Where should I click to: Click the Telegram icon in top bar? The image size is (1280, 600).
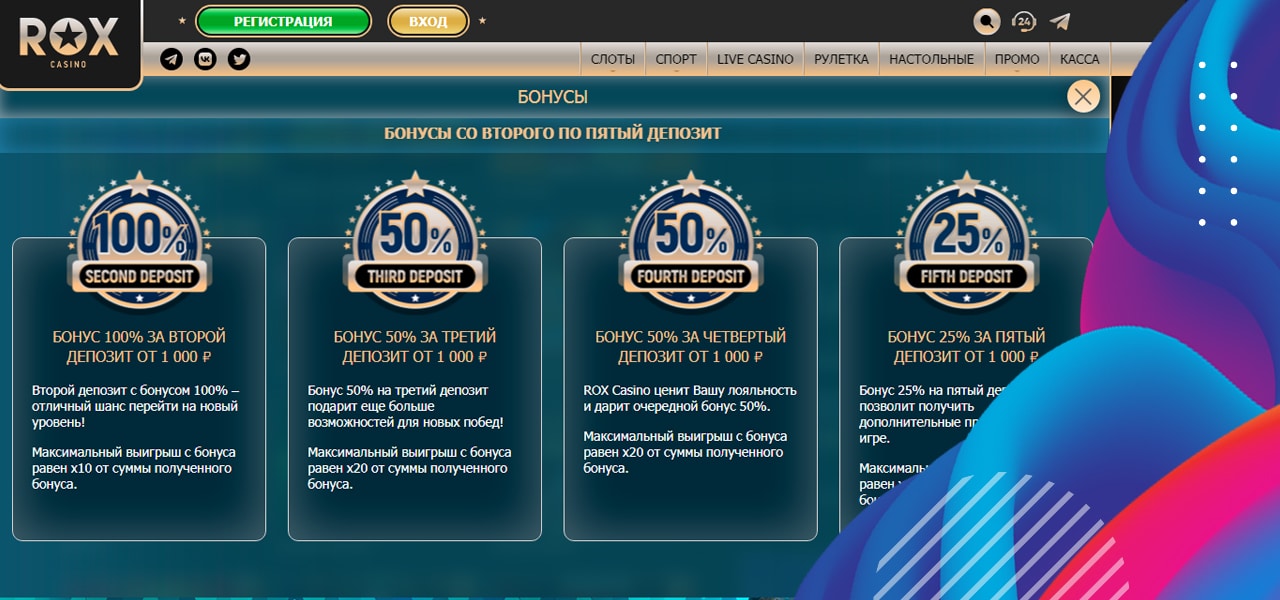pyautogui.click(x=1059, y=21)
